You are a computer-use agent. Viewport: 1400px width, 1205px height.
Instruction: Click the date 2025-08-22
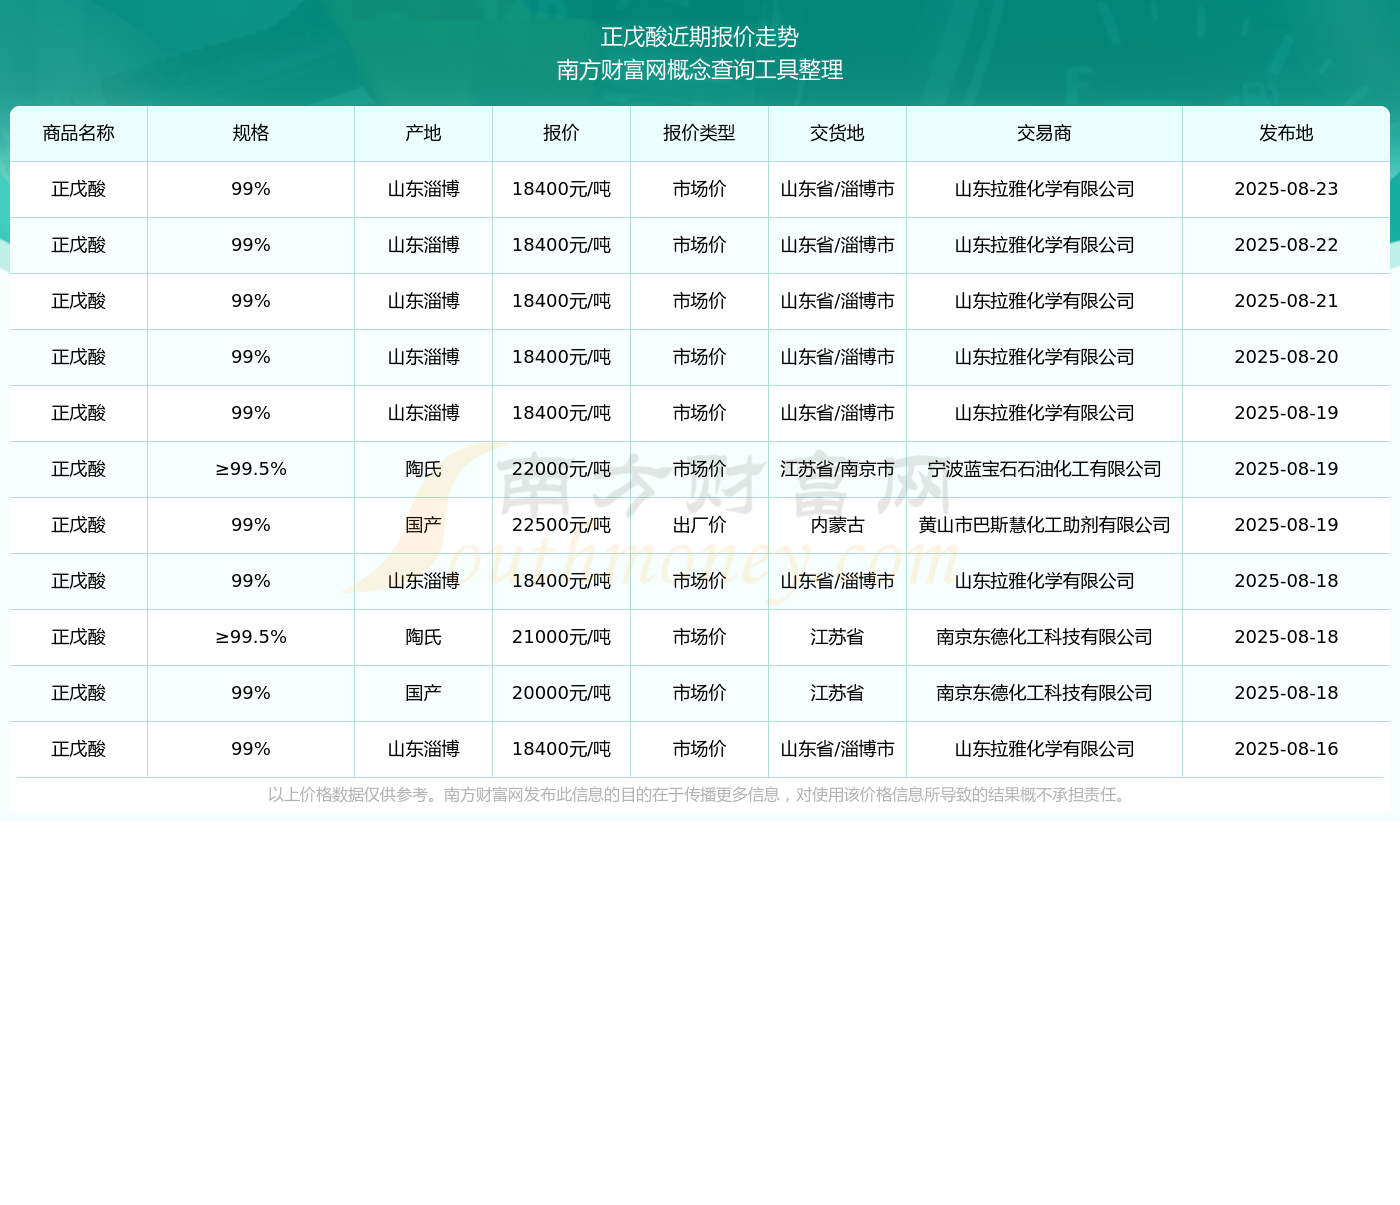point(1287,245)
